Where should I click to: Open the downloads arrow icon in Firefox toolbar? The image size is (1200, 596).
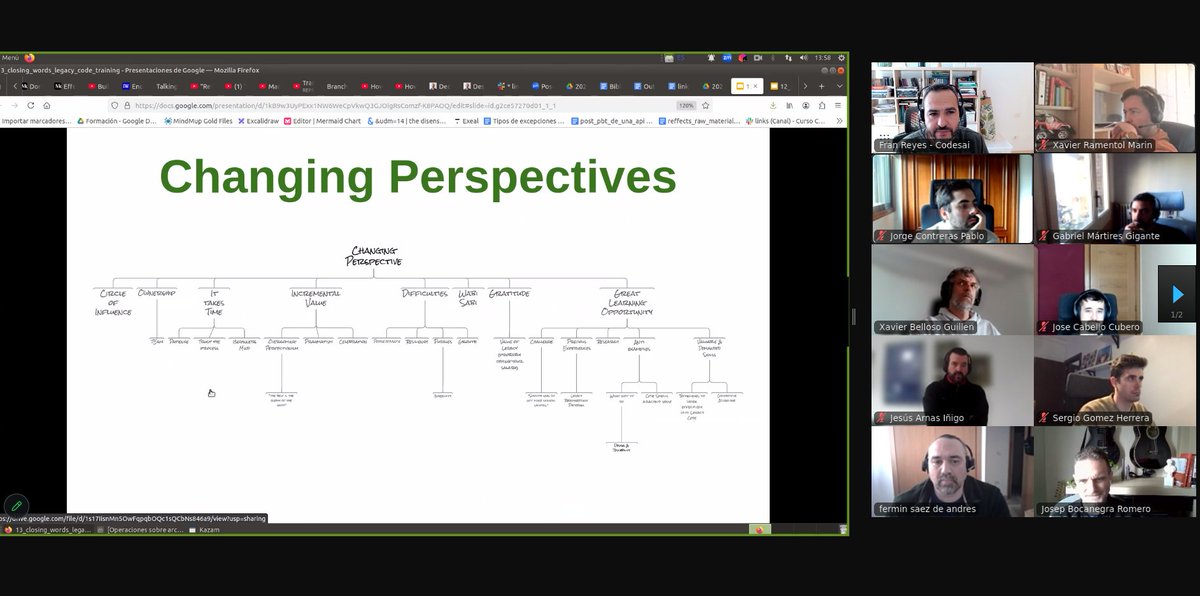[773, 105]
